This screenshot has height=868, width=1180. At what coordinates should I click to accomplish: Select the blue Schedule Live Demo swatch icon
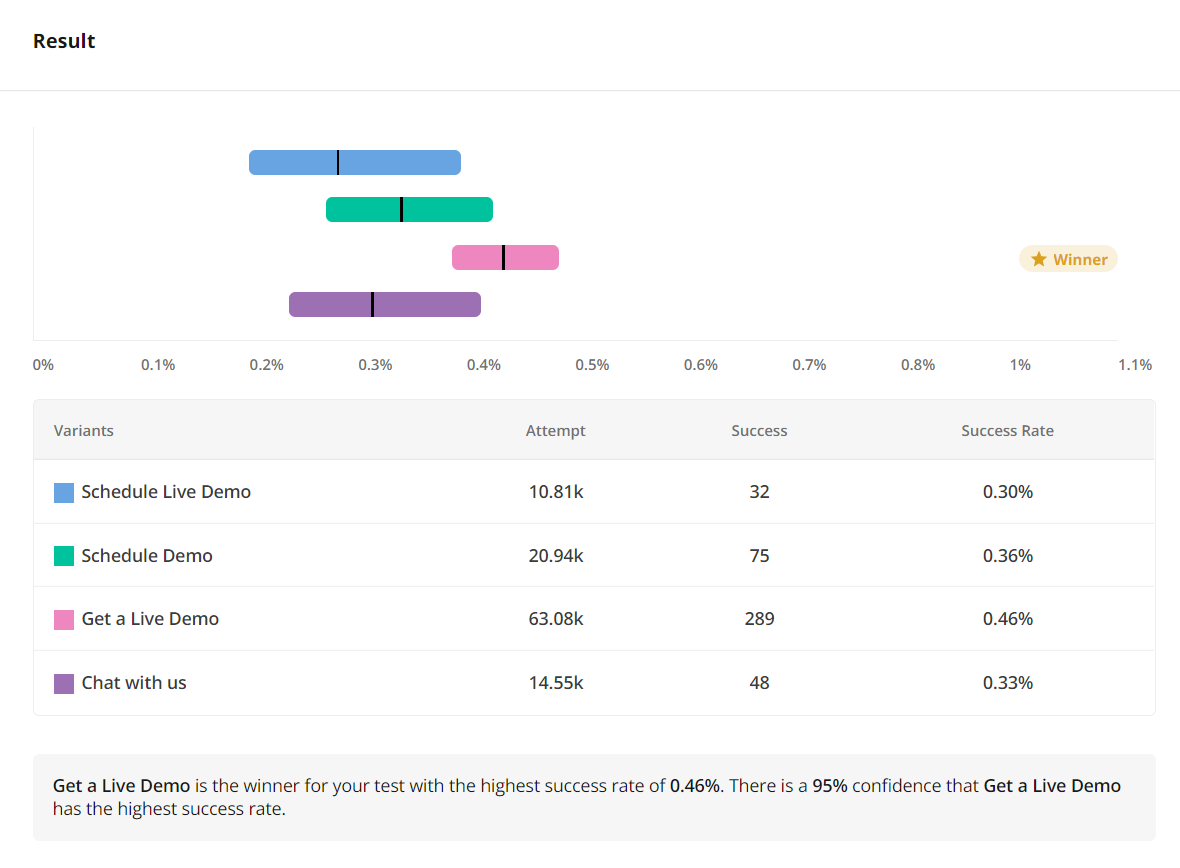point(63,492)
